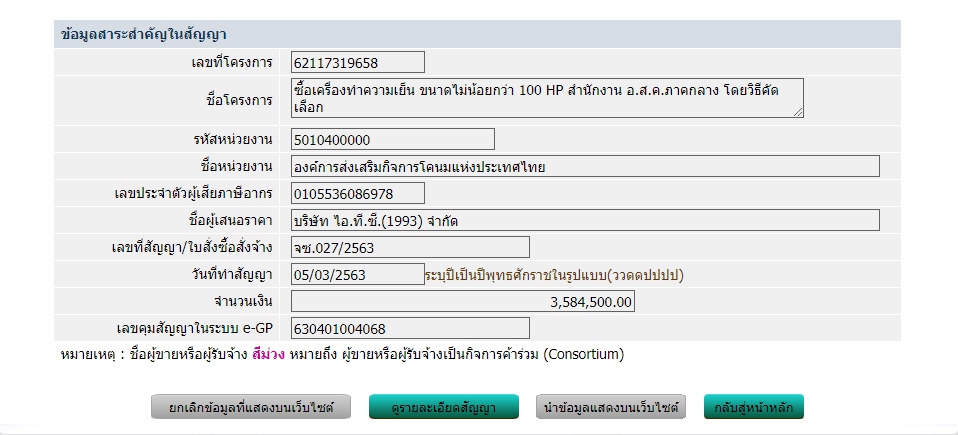The height and width of the screenshot is (435, 958).
Task: Click the contract date field 05/03/2563
Action: coord(357,274)
